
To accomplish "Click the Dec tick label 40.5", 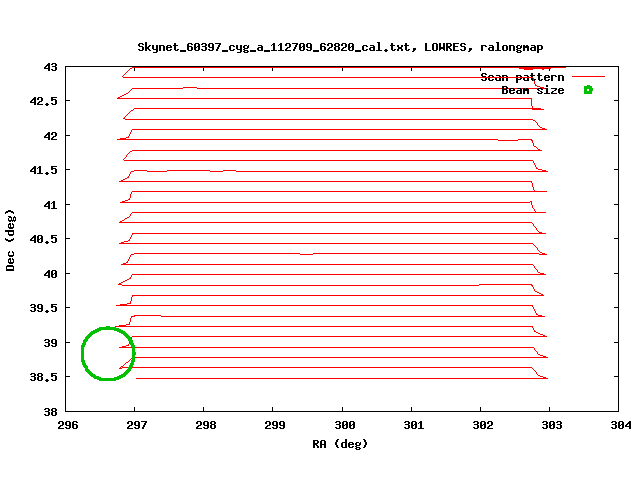I will [44, 239].
